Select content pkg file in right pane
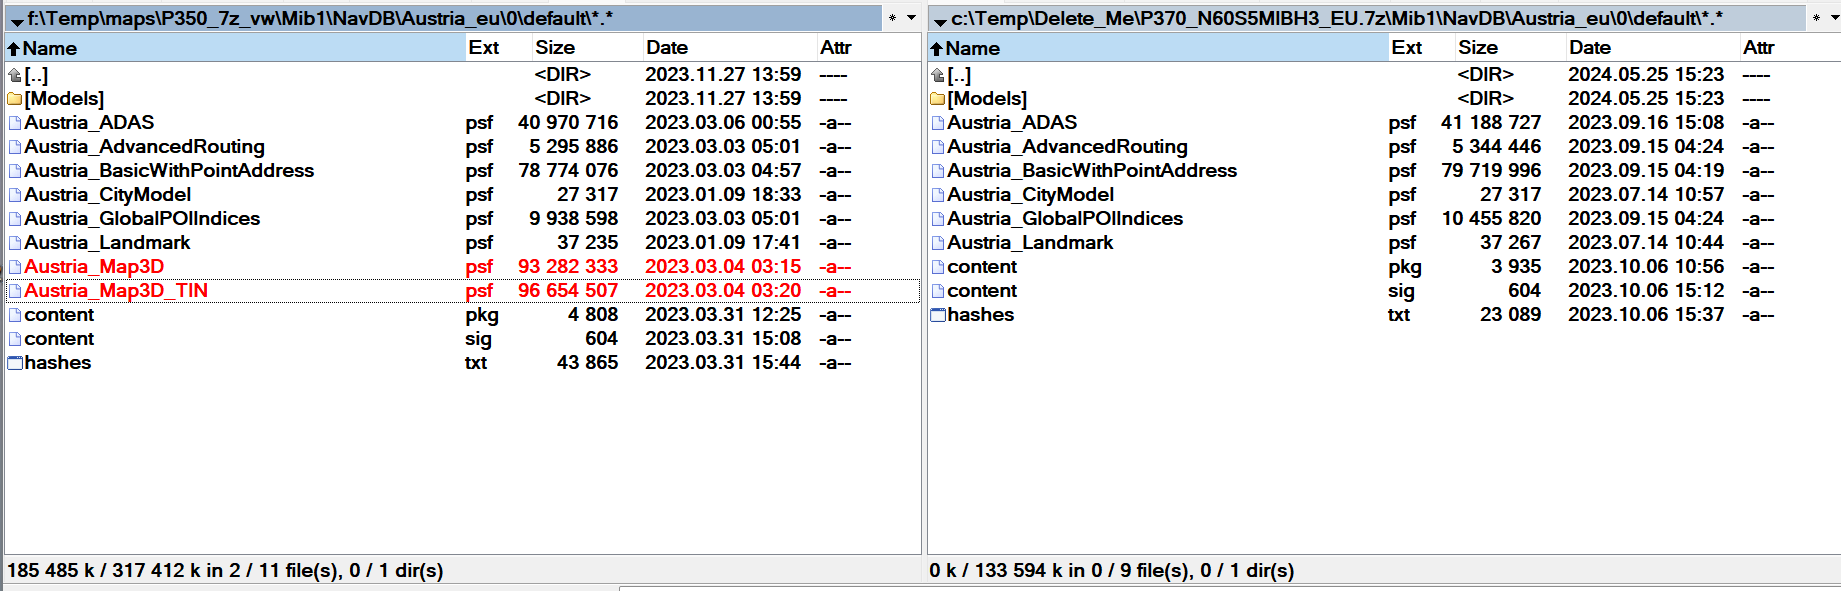The image size is (1841, 591). pyautogui.click(x=981, y=267)
